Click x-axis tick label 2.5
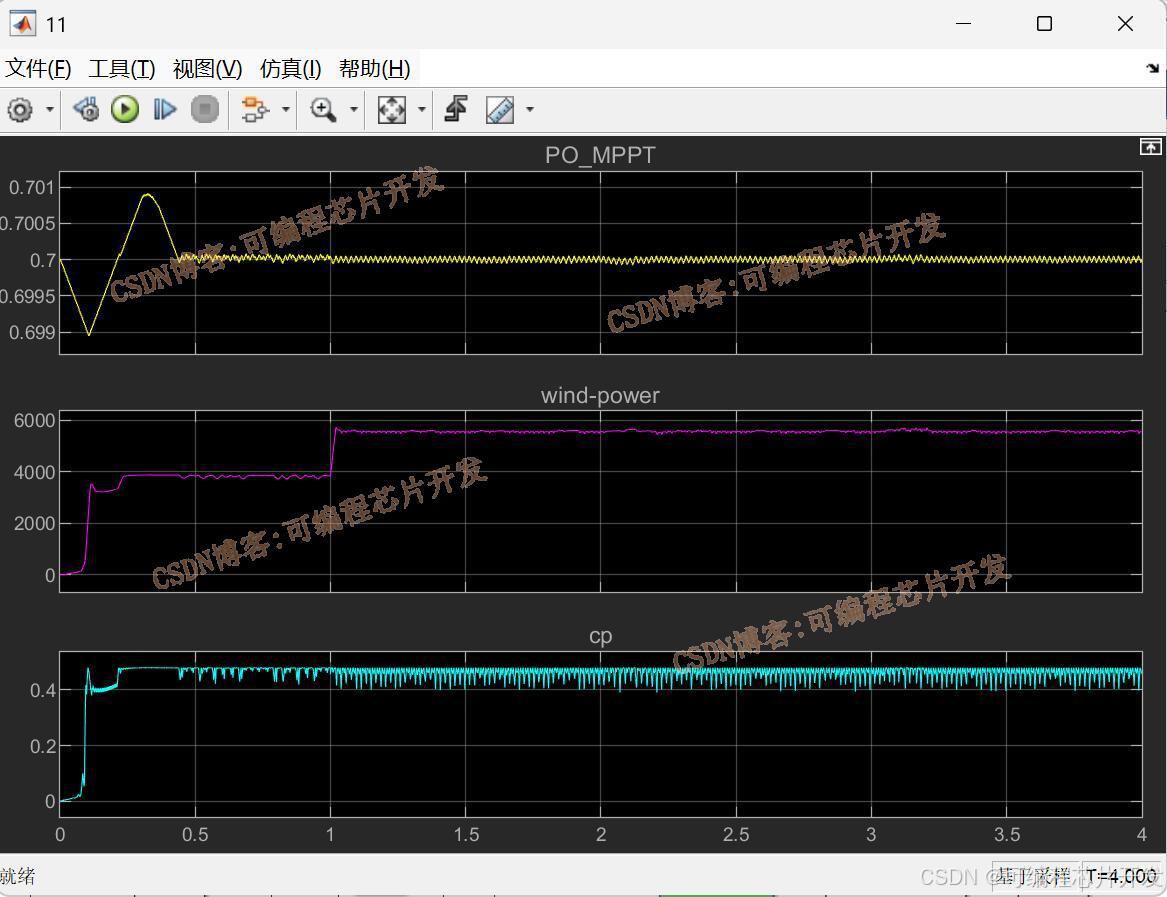Viewport: 1167px width, 897px height. [736, 834]
